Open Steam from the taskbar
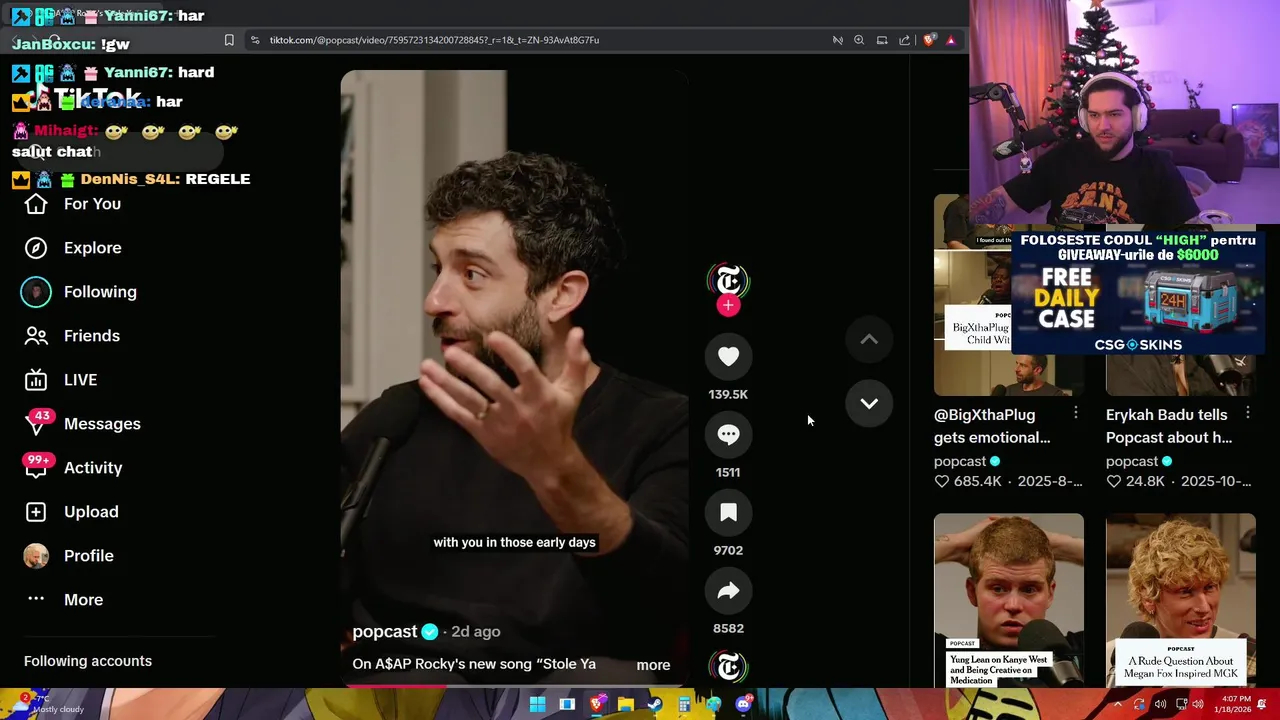The height and width of the screenshot is (720, 1280). [654, 704]
